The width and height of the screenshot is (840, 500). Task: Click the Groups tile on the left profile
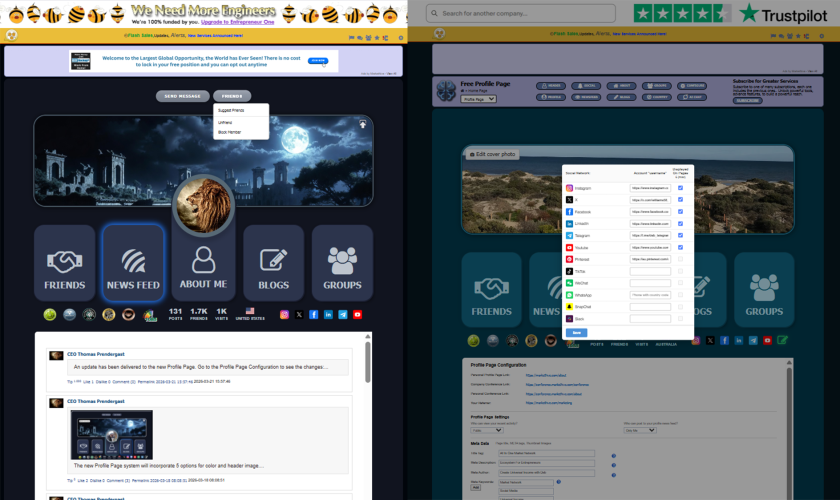(x=342, y=264)
